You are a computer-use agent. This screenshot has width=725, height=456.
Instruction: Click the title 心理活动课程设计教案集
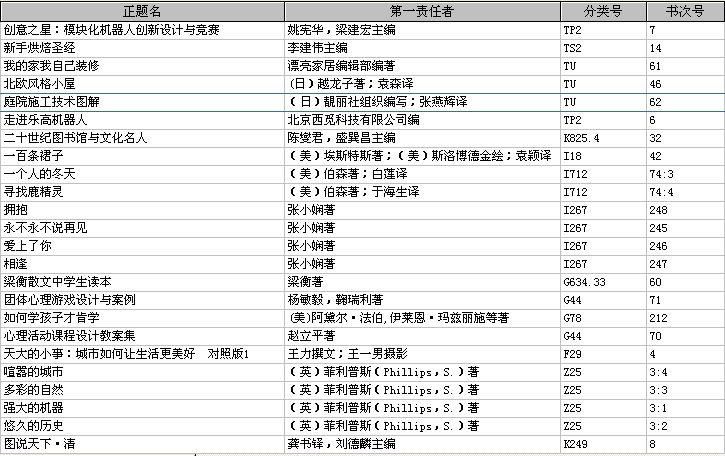coord(69,337)
